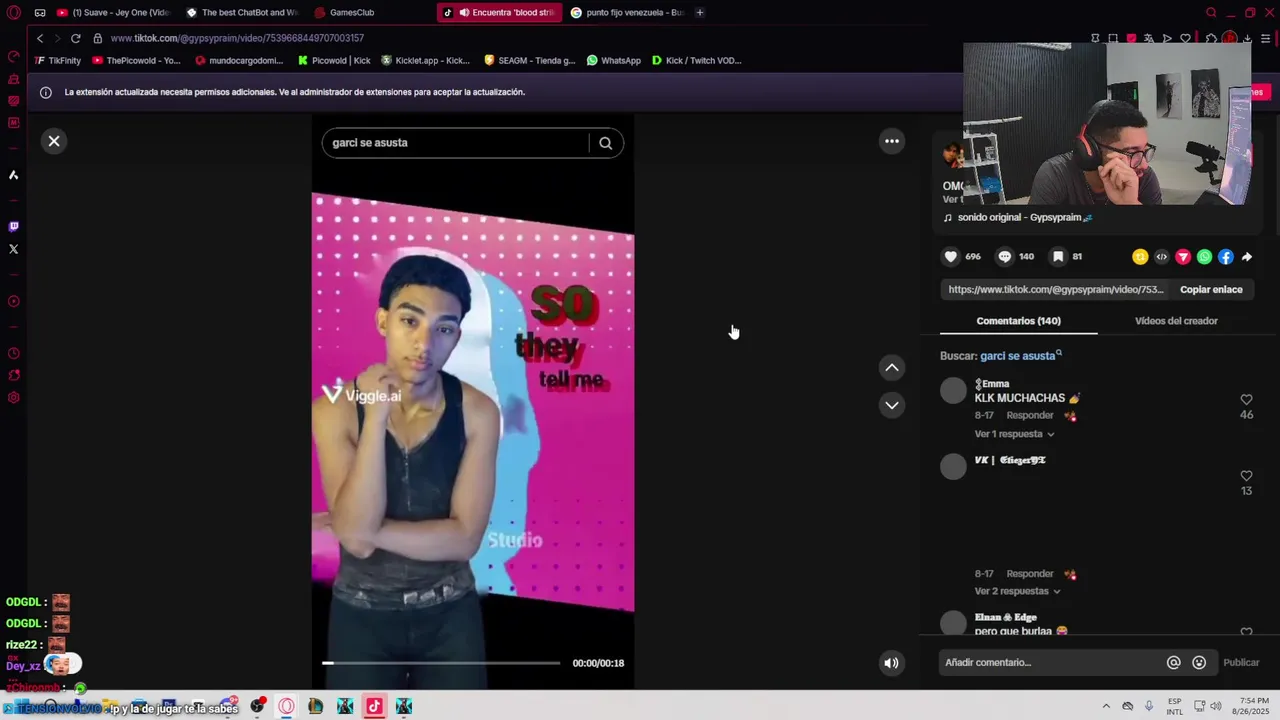
Task: Send to friends with red arrow icon
Action: coord(1183,257)
